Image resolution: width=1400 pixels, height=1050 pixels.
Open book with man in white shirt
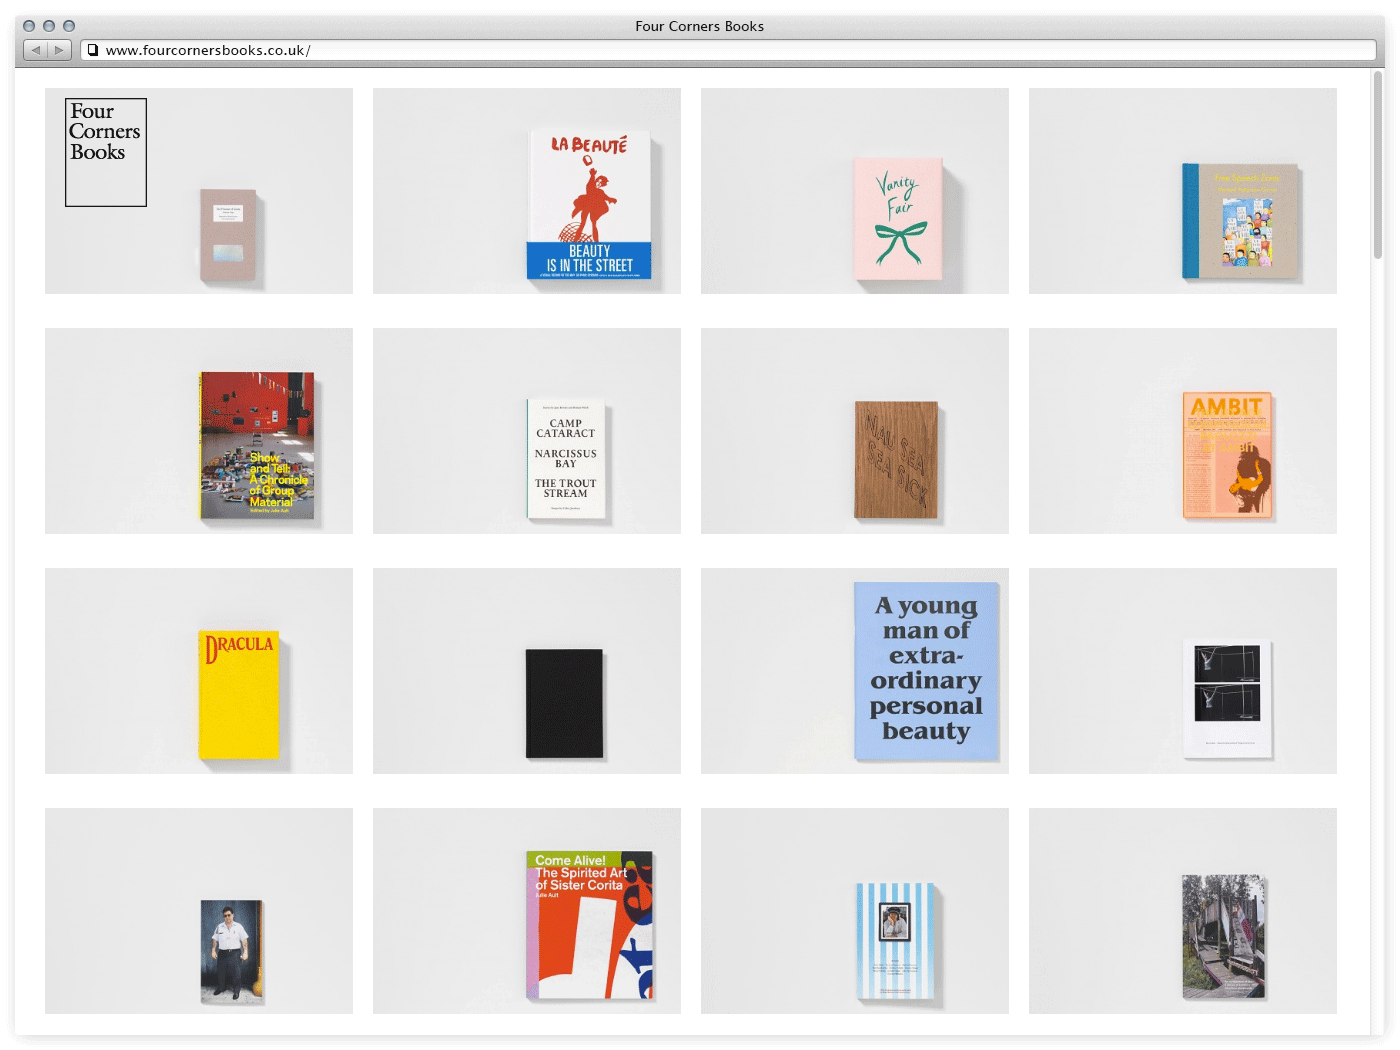[x=231, y=951]
